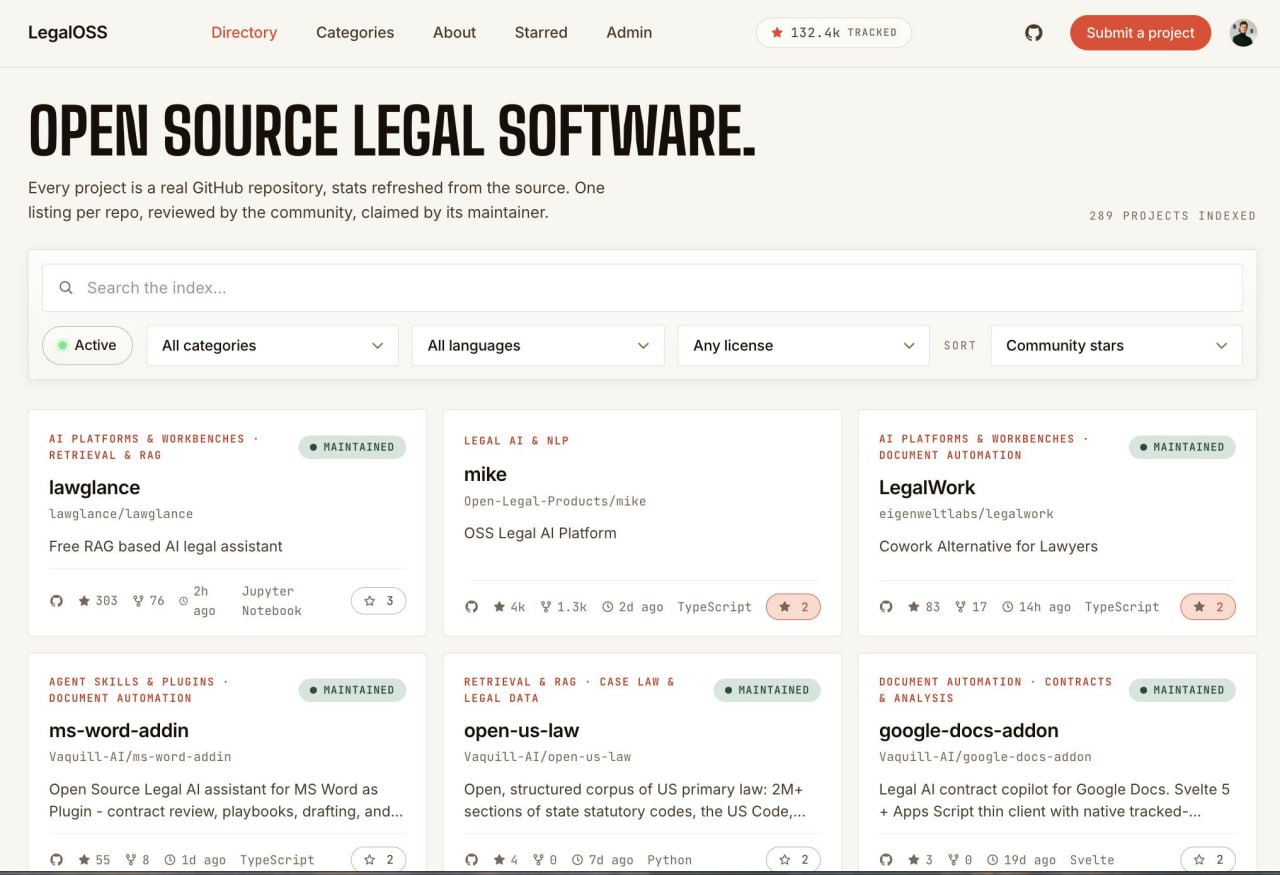1280x875 pixels.
Task: Open open-us-law card's GitHub icon
Action: pos(471,860)
